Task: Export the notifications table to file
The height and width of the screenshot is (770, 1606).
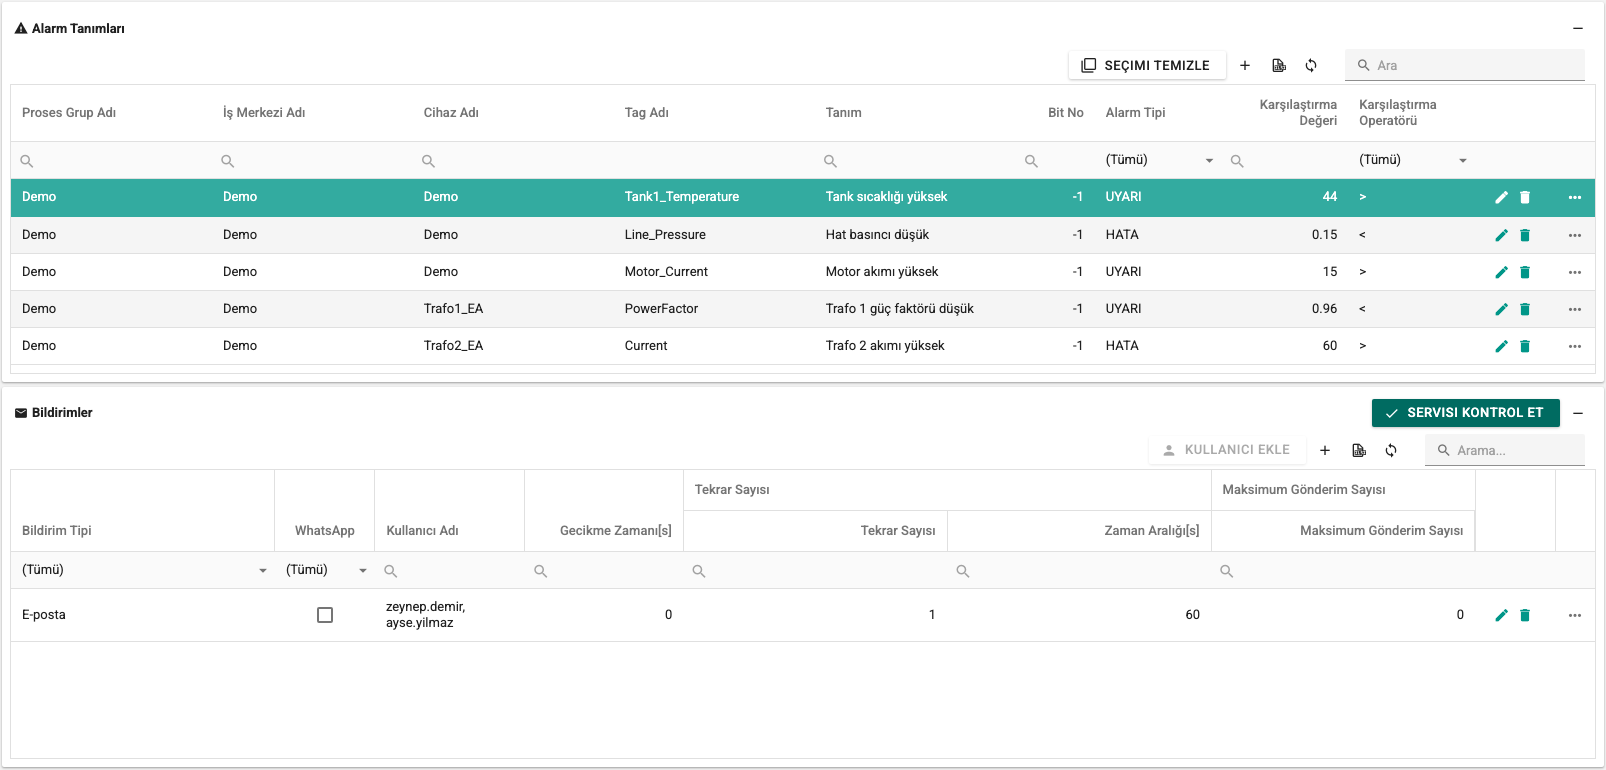Action: pos(1359,450)
